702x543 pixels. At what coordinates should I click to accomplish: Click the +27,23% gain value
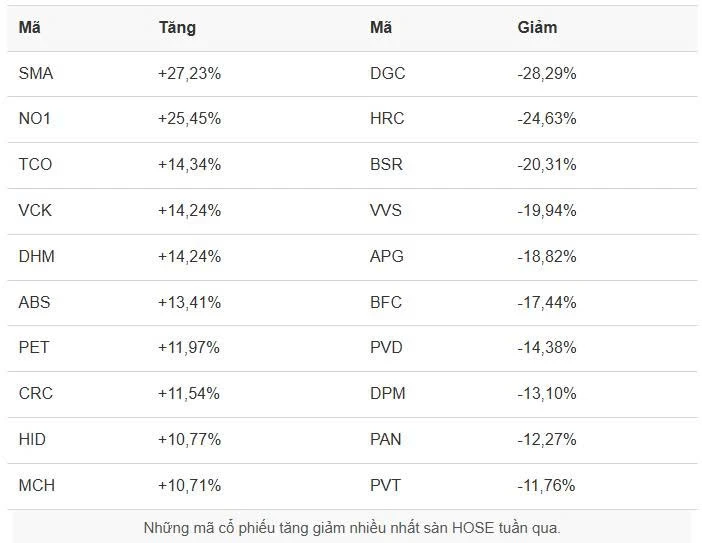189,73
